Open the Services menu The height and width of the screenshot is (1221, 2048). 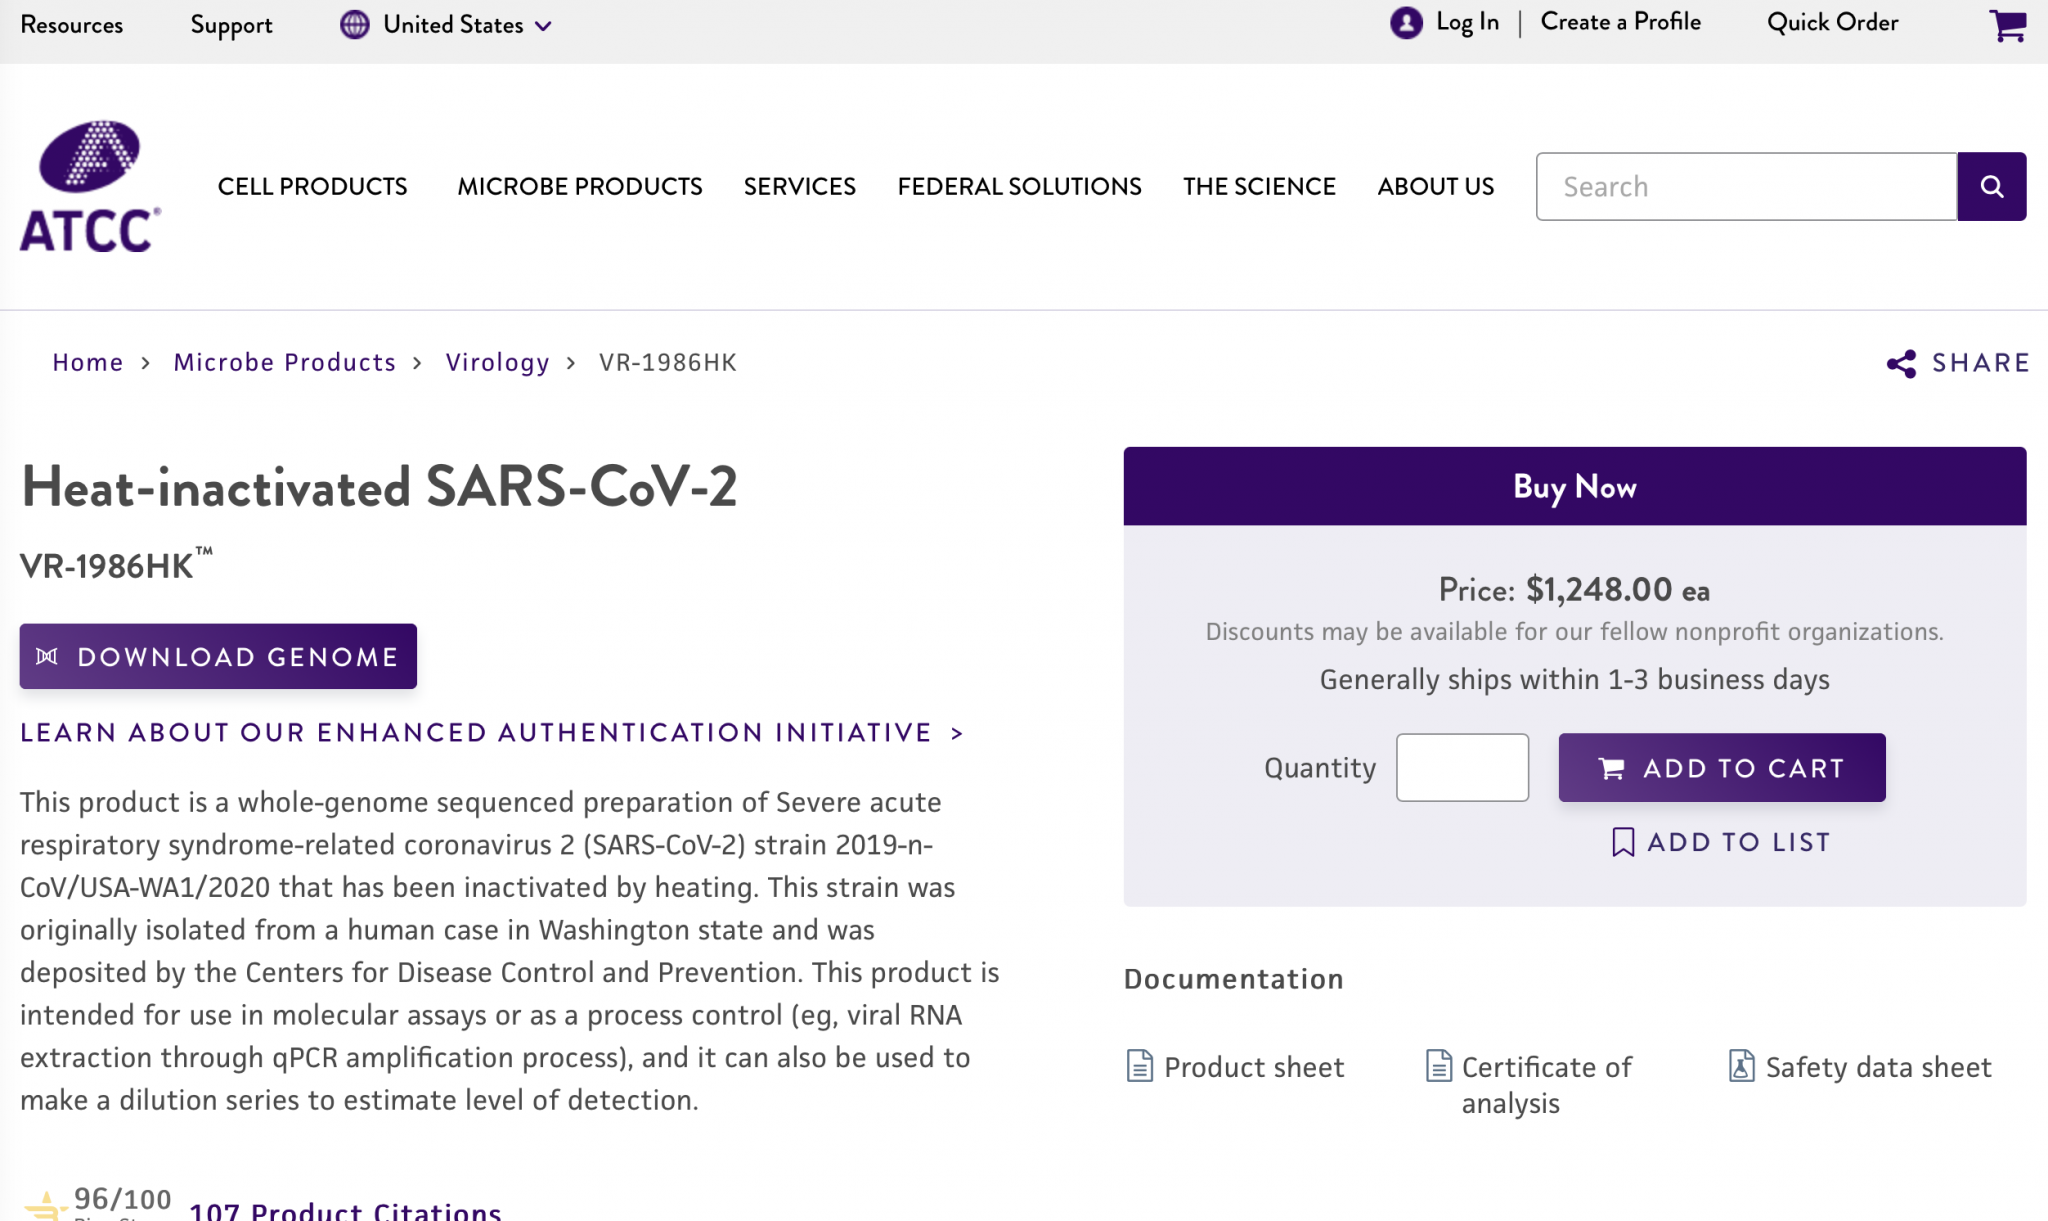tap(799, 186)
